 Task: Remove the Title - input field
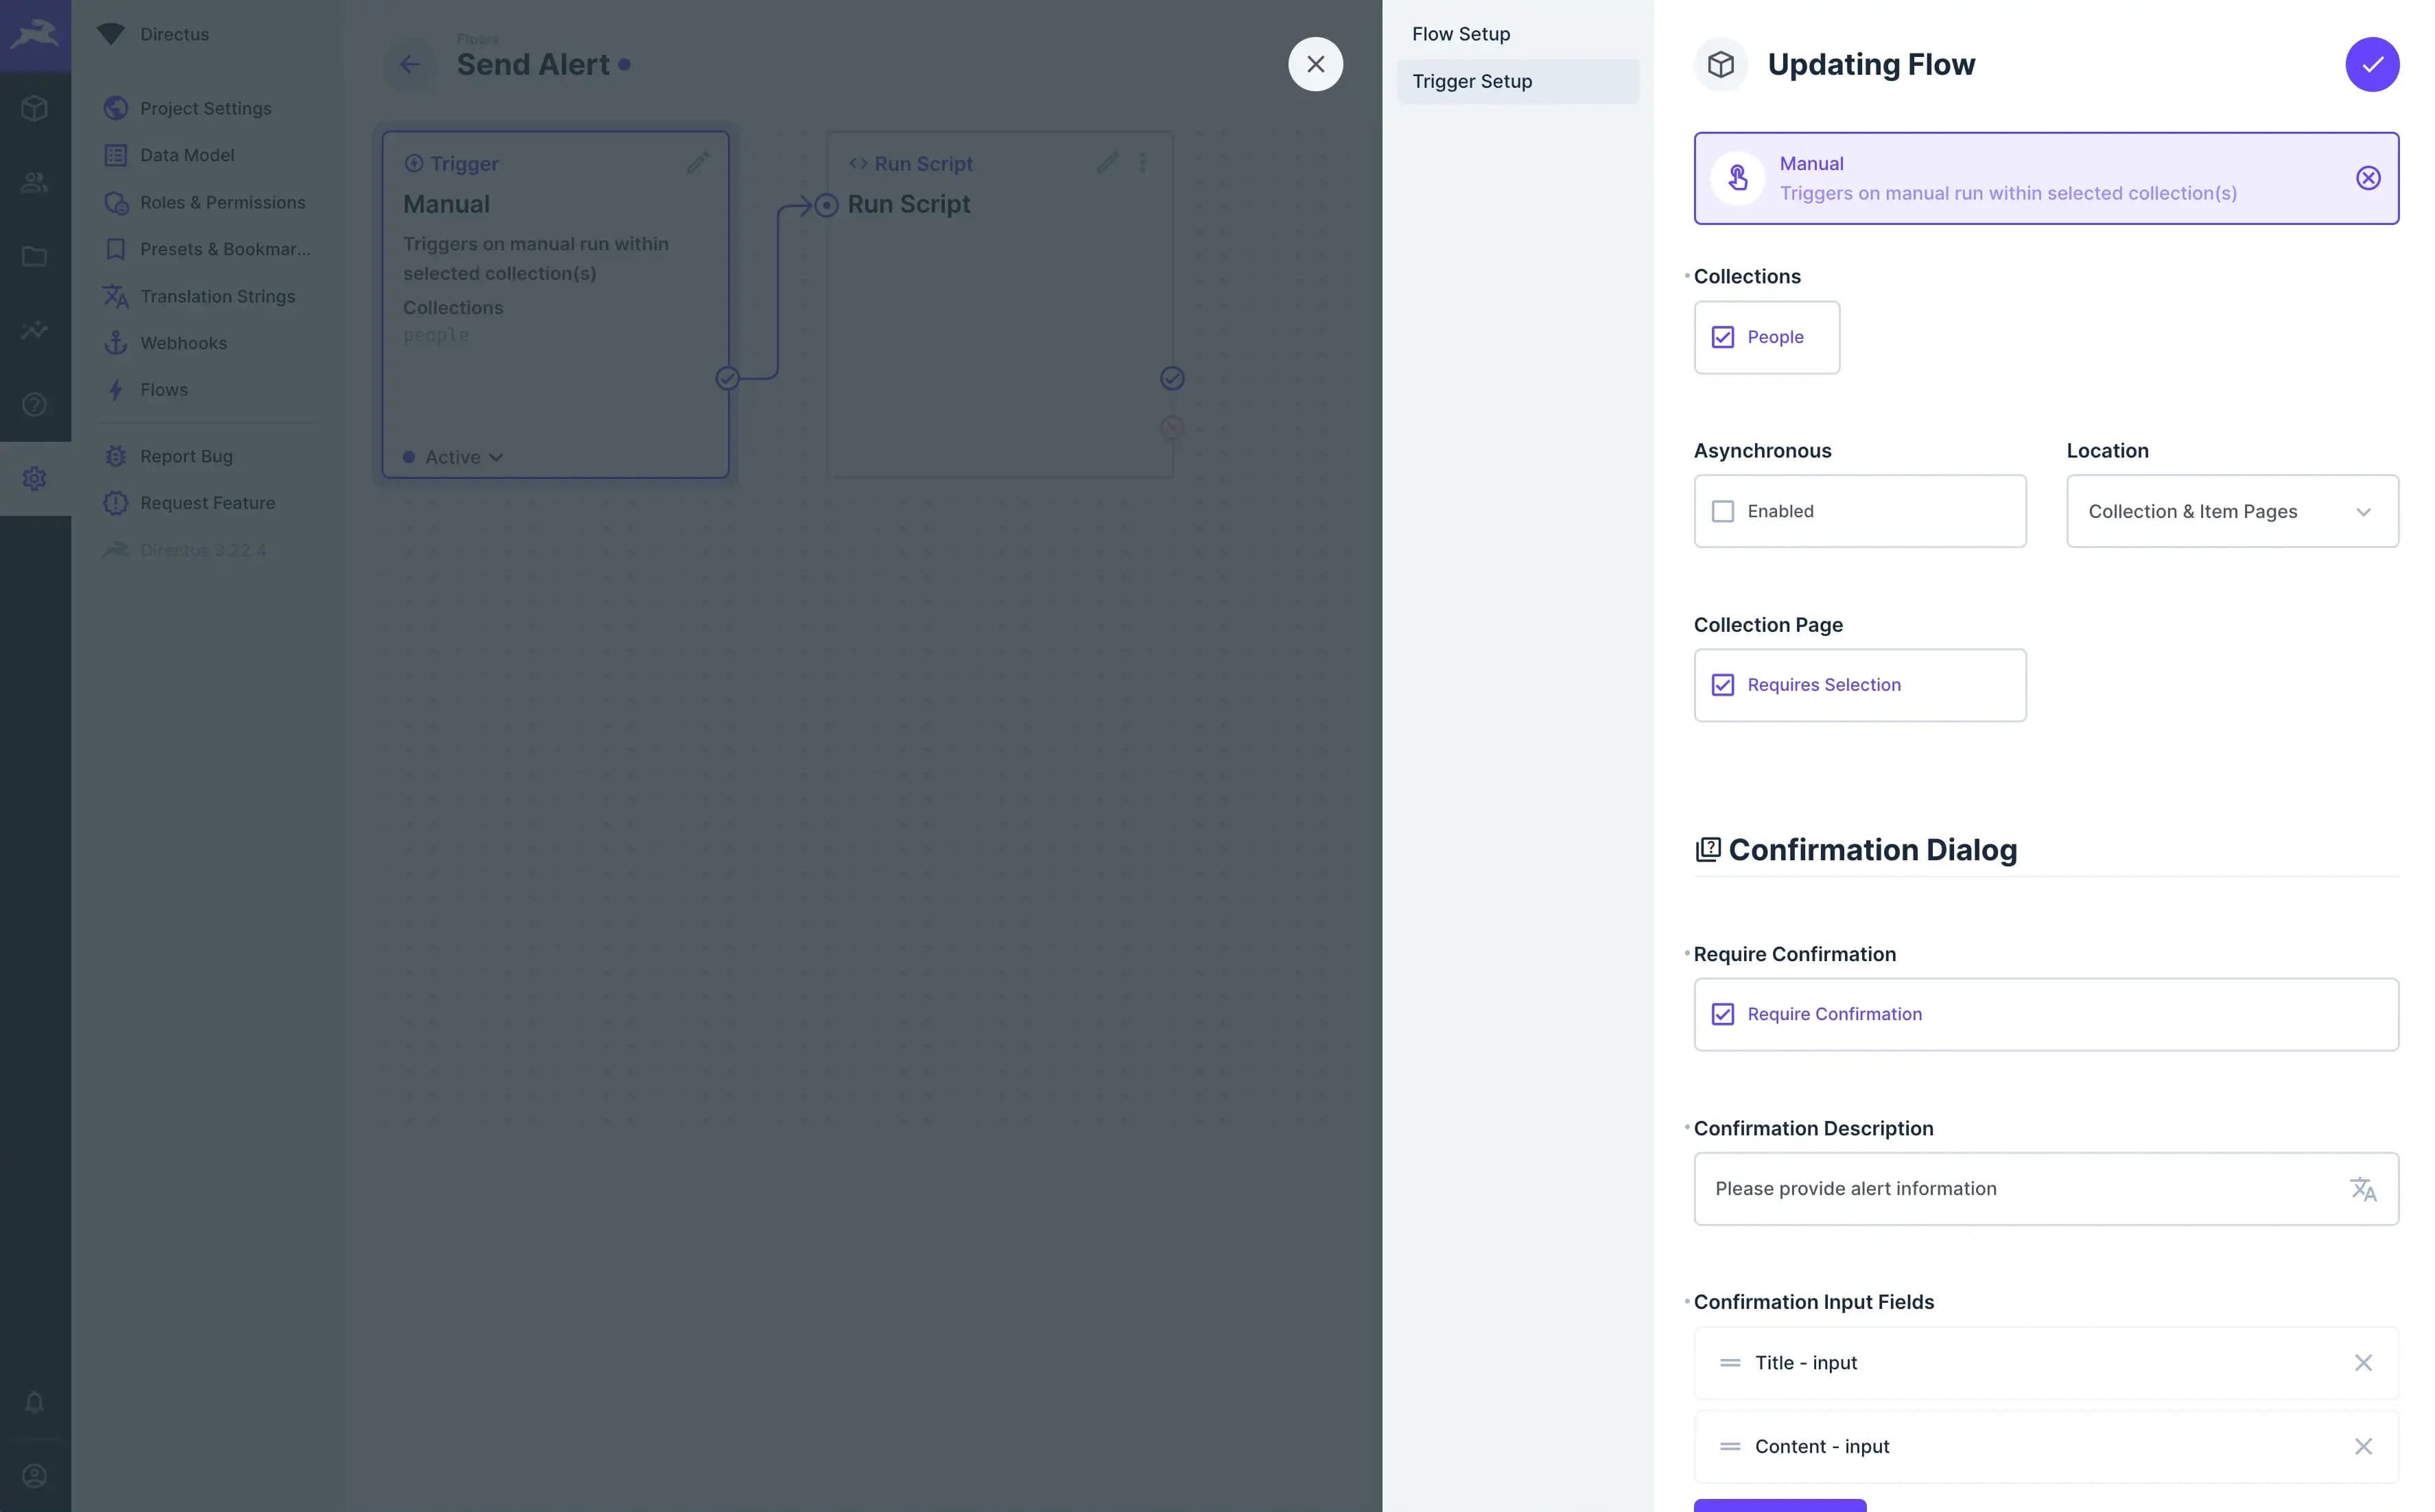coord(2362,1362)
